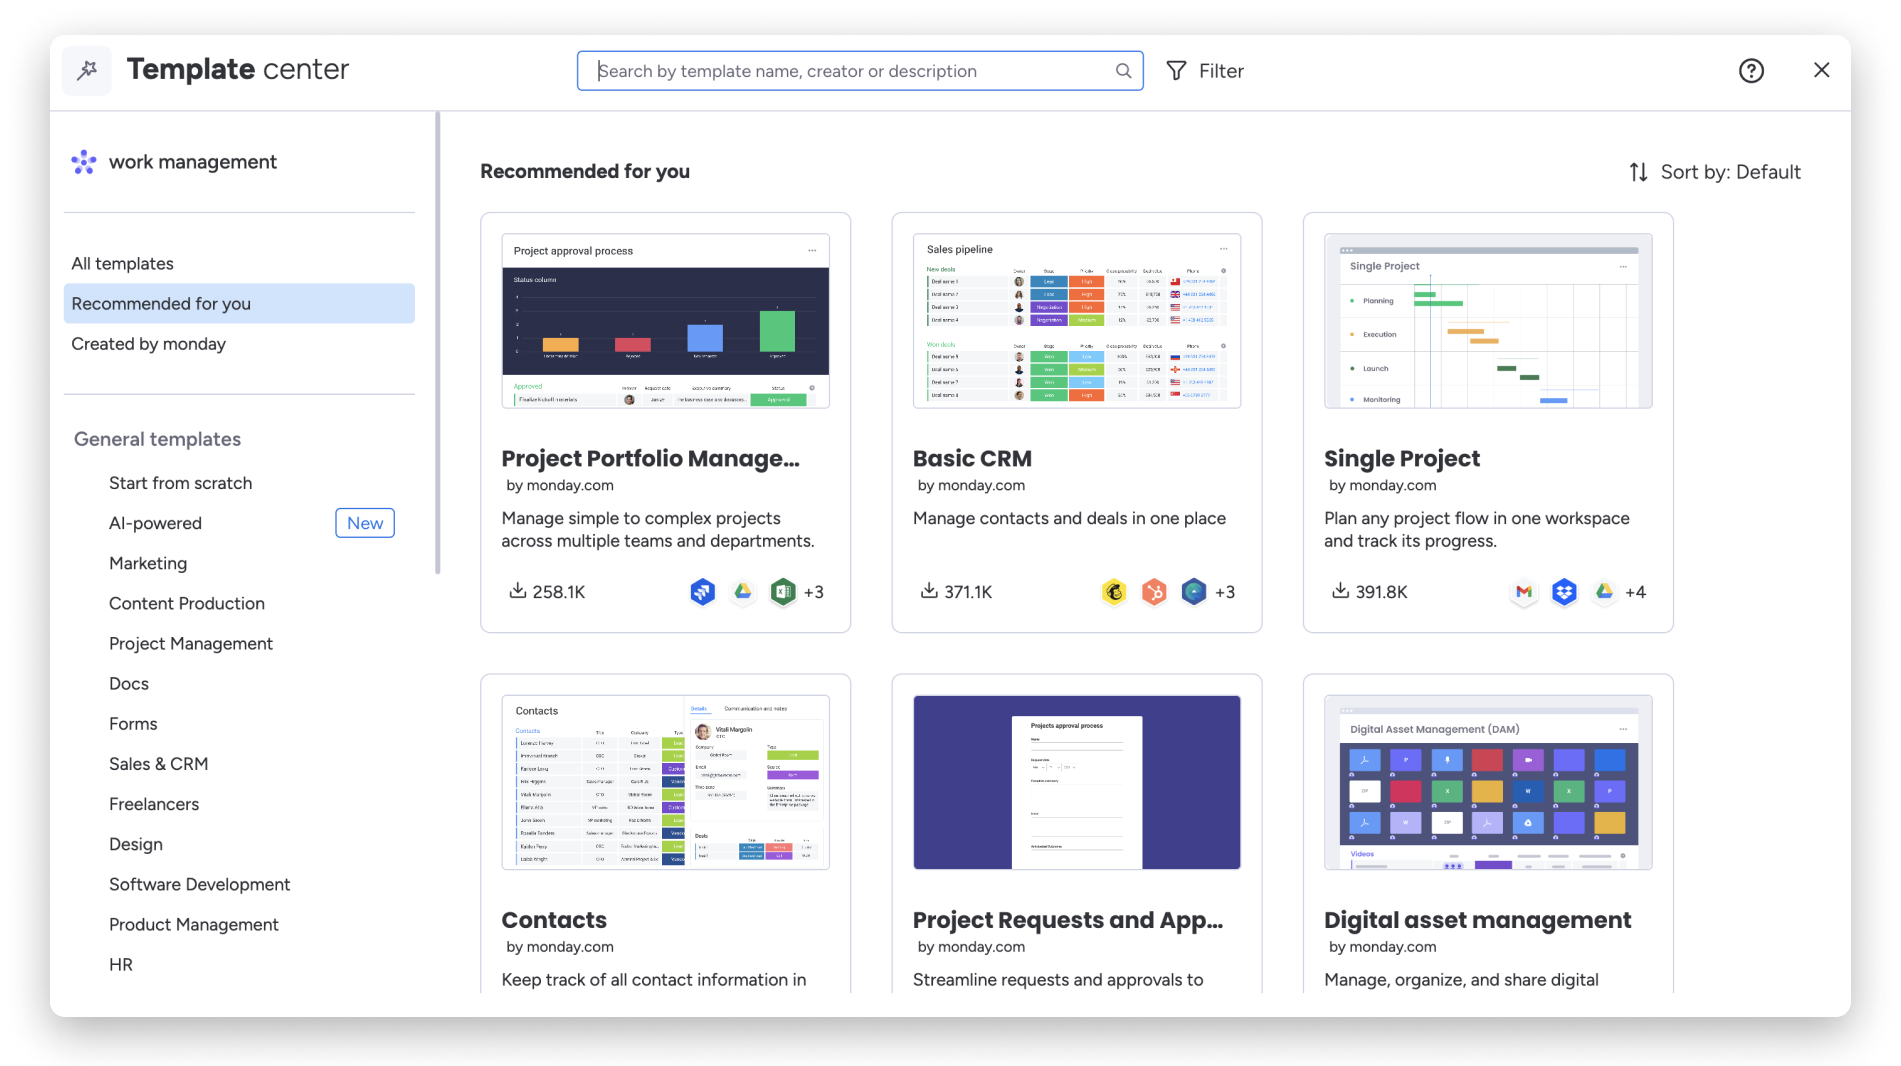Open Product Management category
The height and width of the screenshot is (1066, 1901).
pyautogui.click(x=194, y=924)
